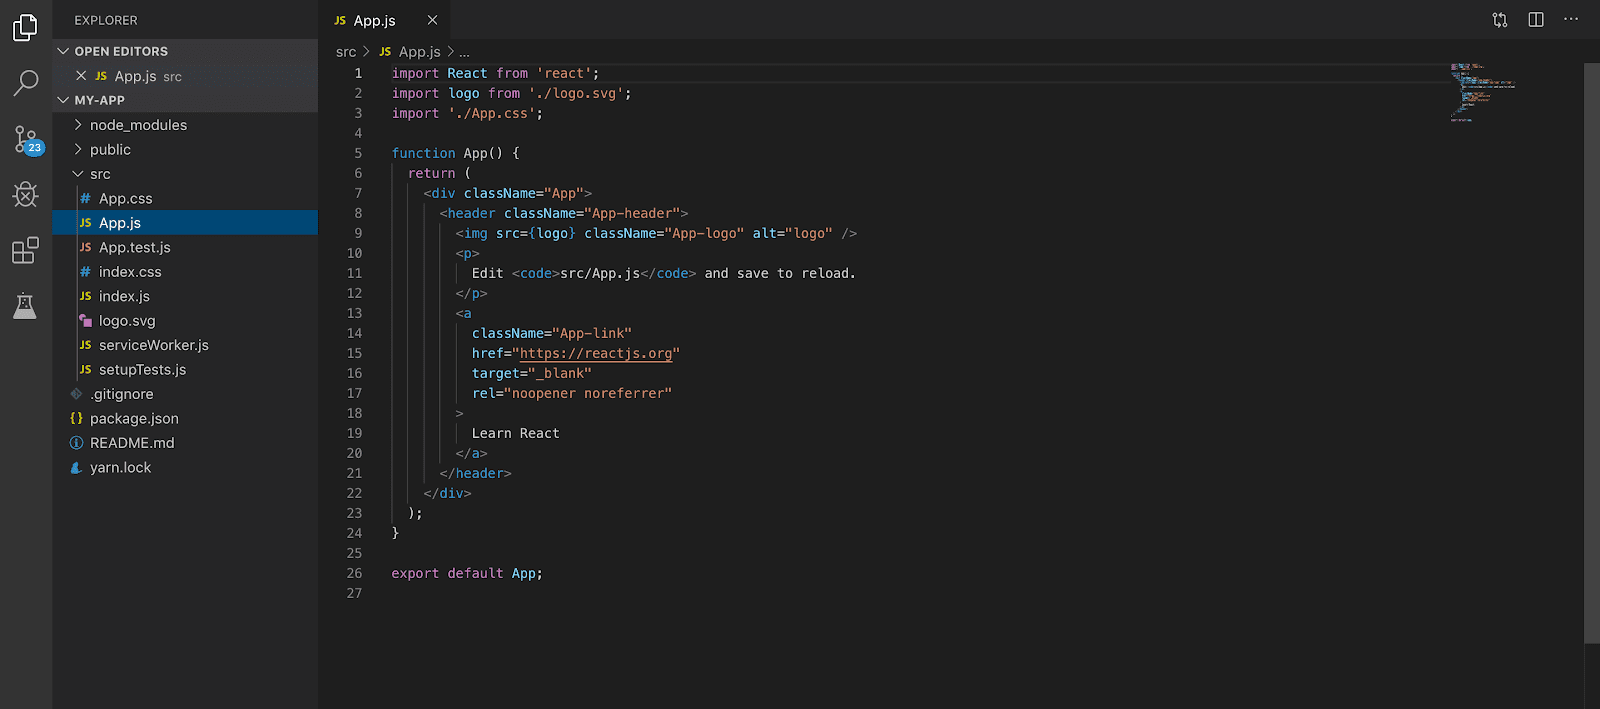Open package.json in the explorer
The width and height of the screenshot is (1600, 709).
pyautogui.click(x=134, y=418)
